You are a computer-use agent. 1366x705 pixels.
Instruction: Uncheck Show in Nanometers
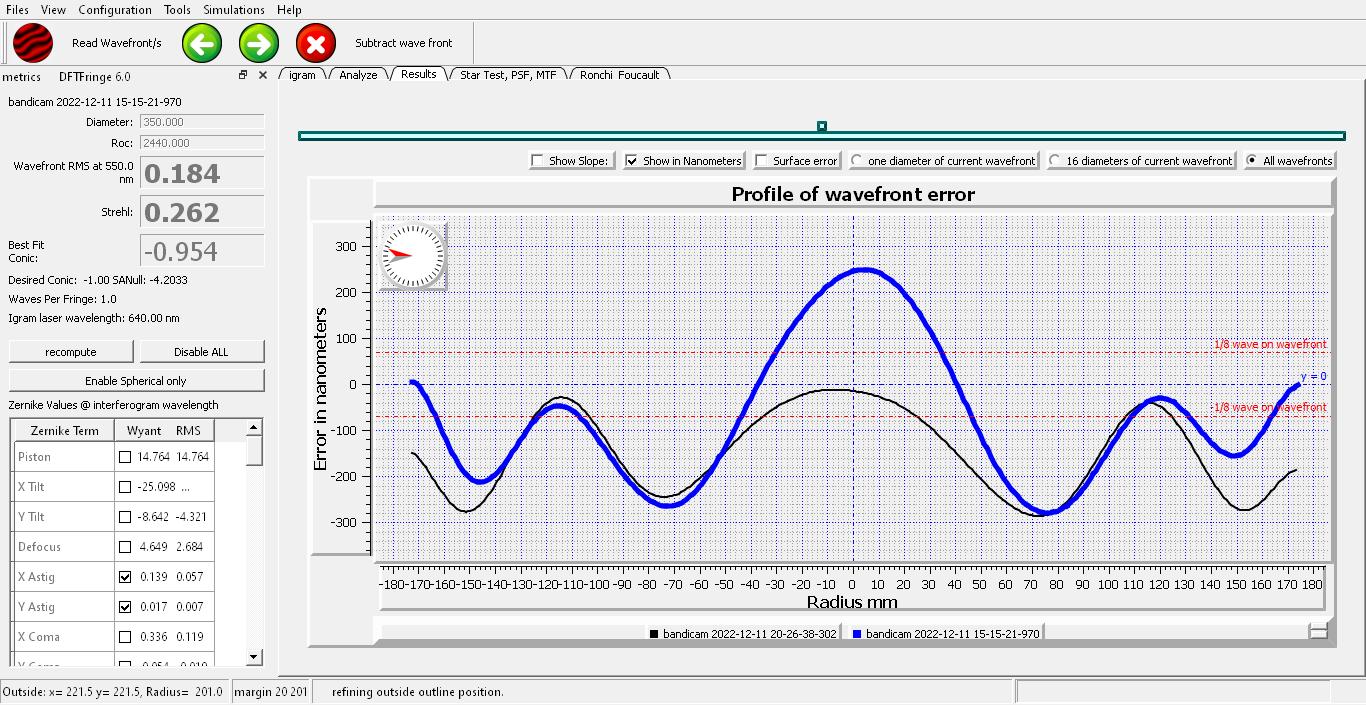(x=632, y=160)
